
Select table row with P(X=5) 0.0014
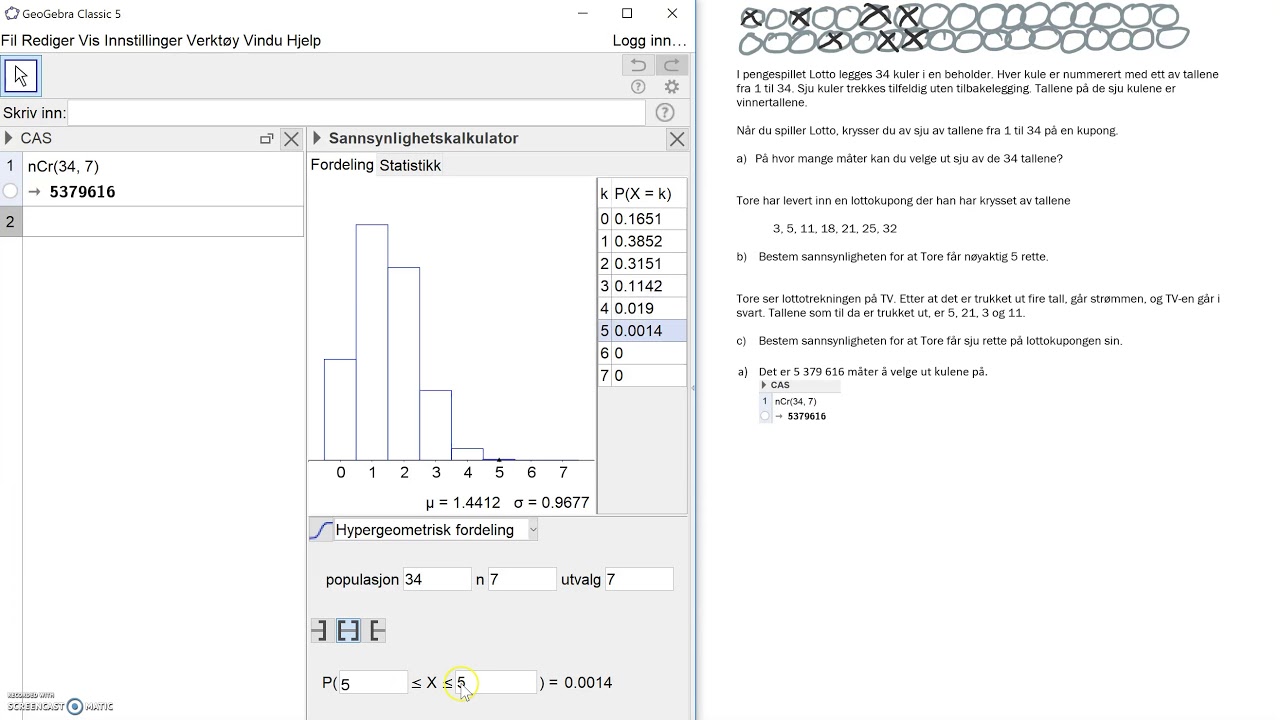coord(643,331)
